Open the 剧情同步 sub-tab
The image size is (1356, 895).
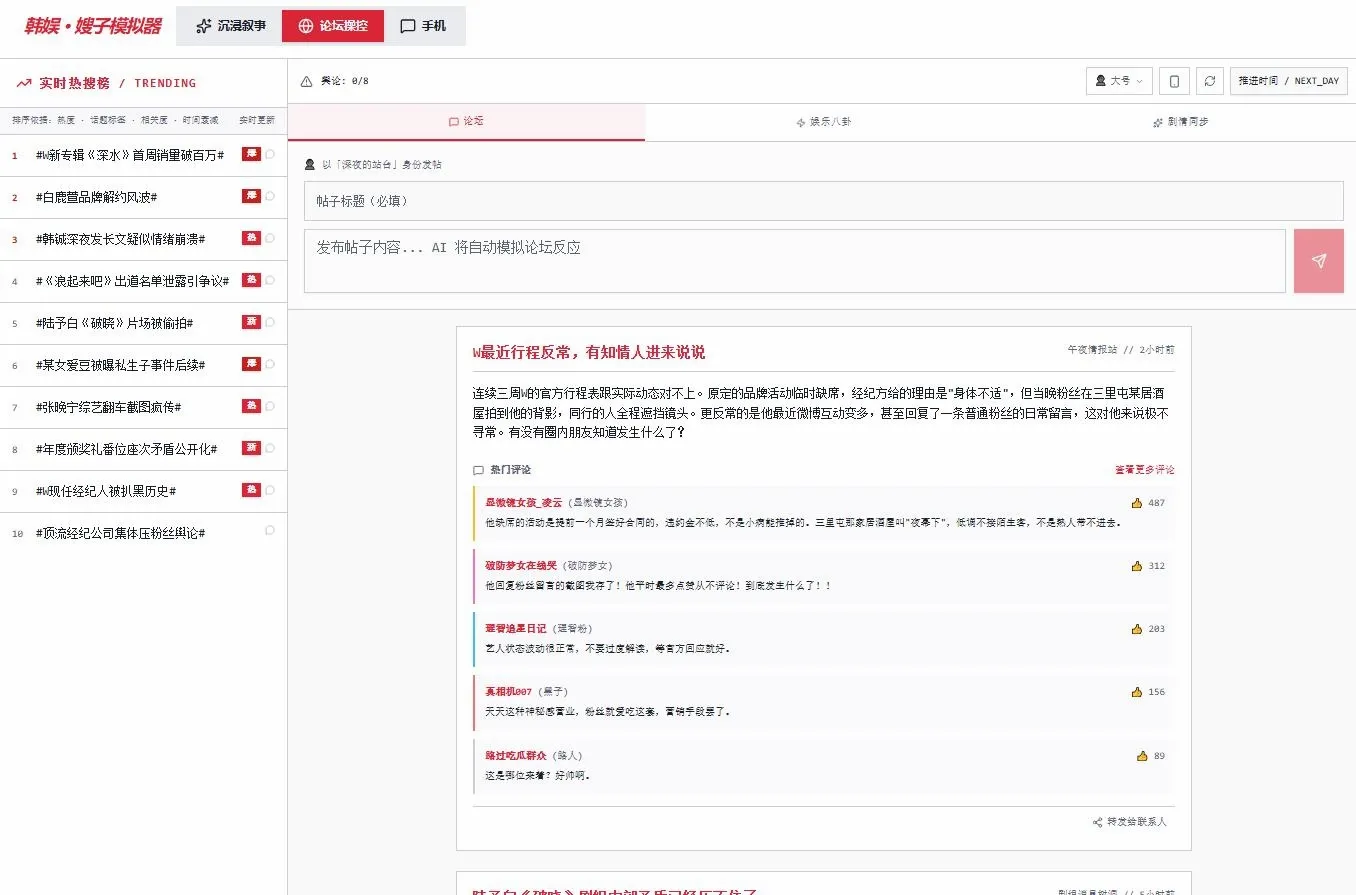(1180, 122)
